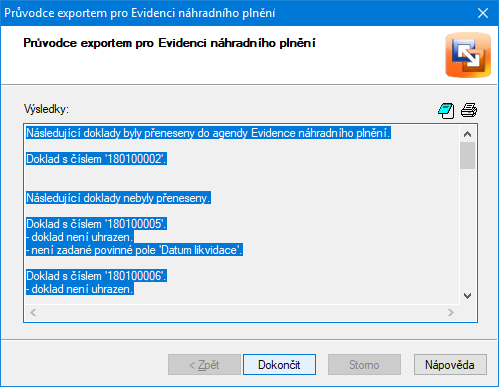
Task: Click the Dokončit button
Action: (279, 365)
